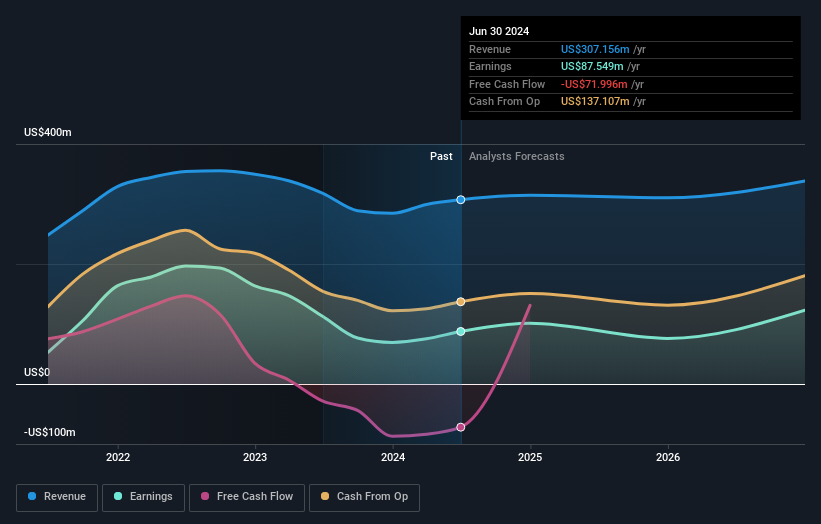821x524 pixels.
Task: Click the US$307.156m revenue value
Action: point(595,49)
